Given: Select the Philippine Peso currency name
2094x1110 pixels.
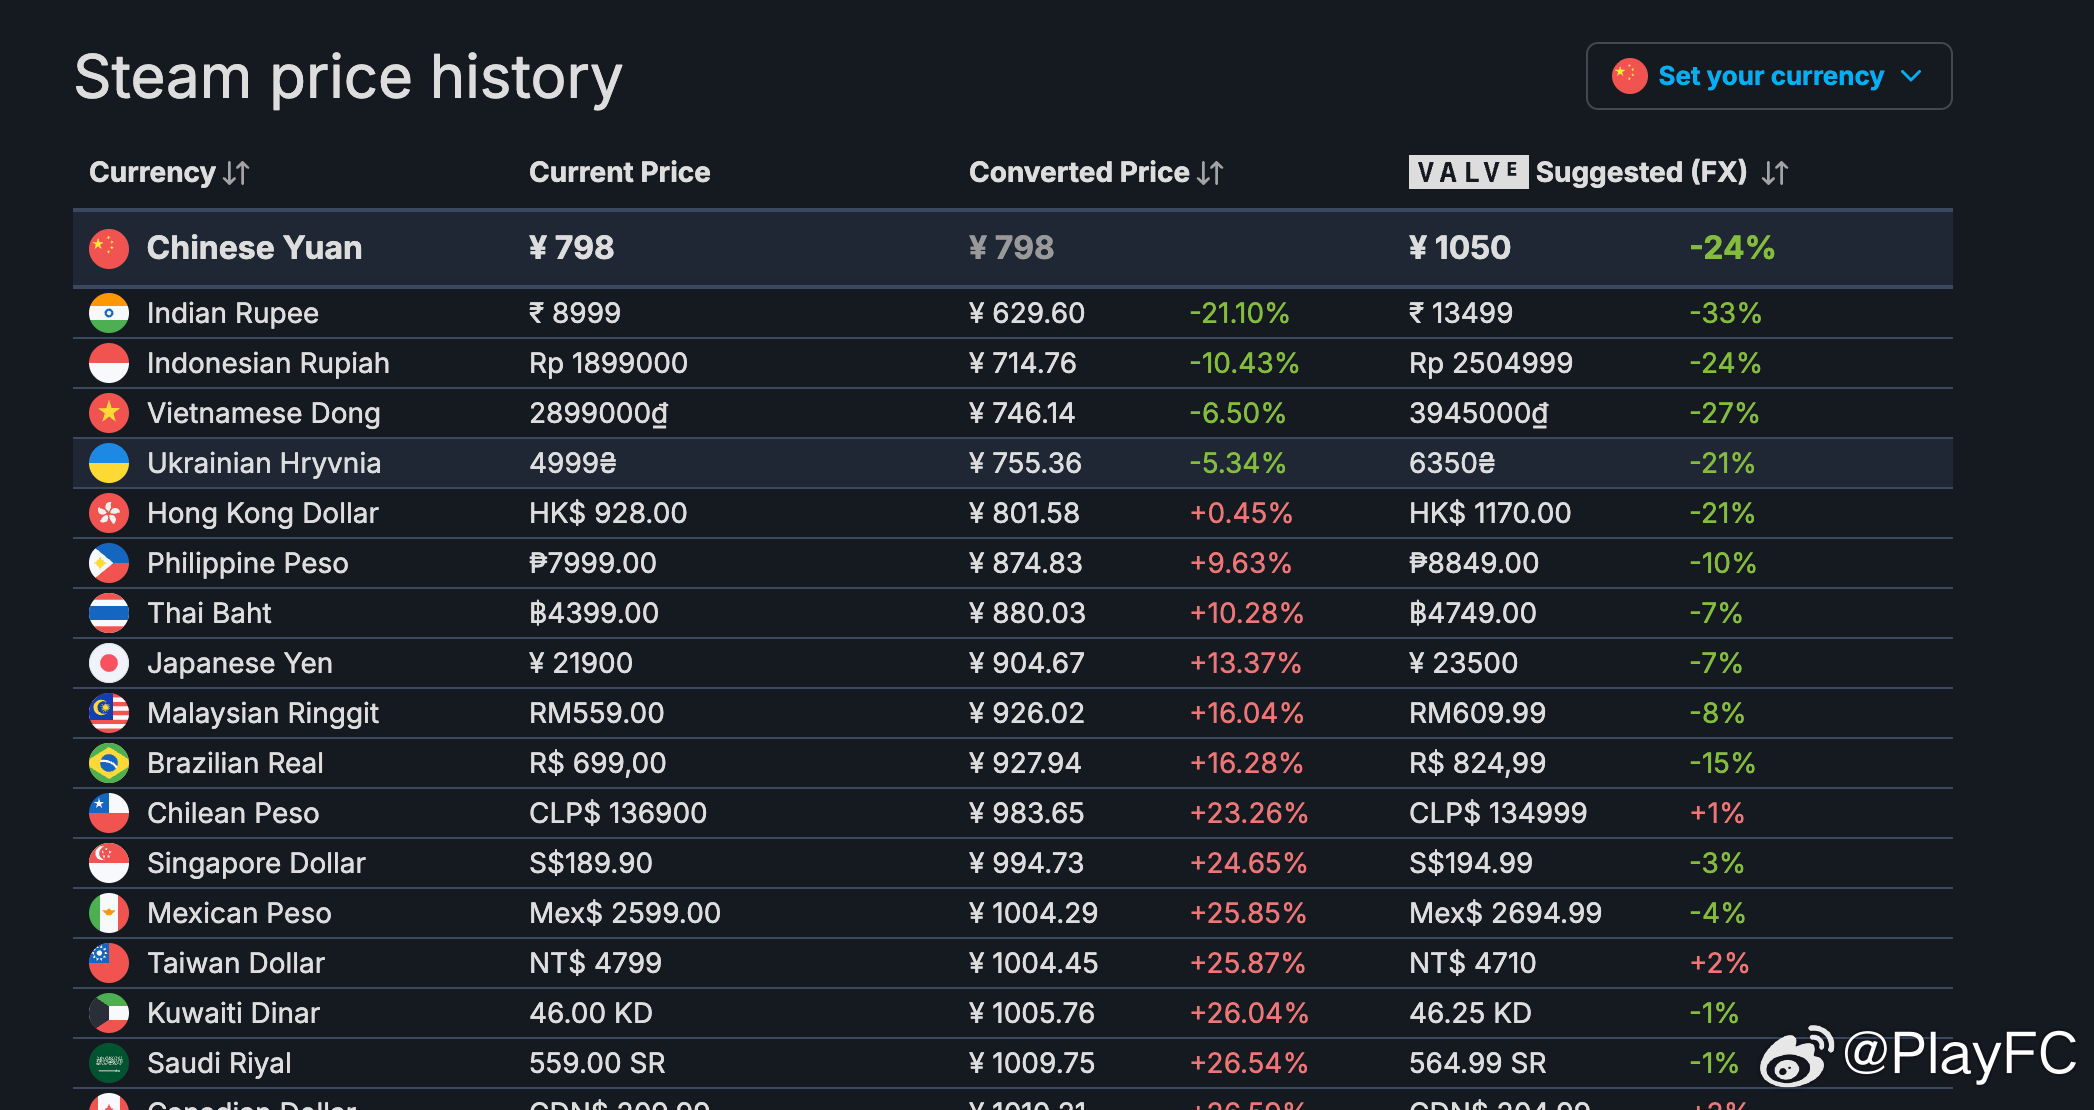Looking at the screenshot, I should [248, 563].
